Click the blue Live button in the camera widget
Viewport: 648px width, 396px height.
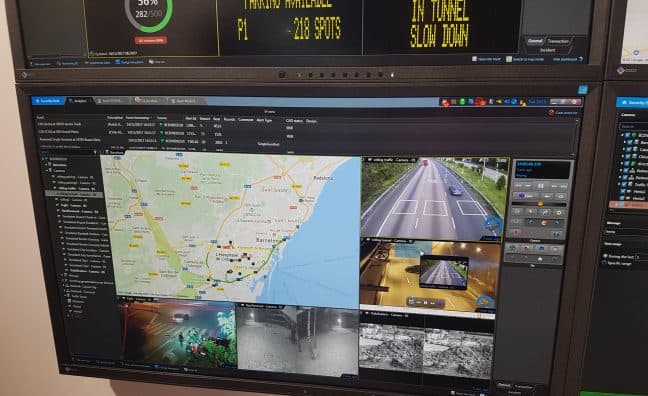pyautogui.click(x=524, y=196)
